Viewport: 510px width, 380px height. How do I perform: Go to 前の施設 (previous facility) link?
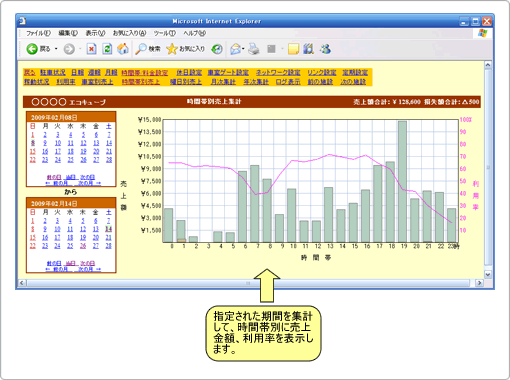tap(320, 82)
